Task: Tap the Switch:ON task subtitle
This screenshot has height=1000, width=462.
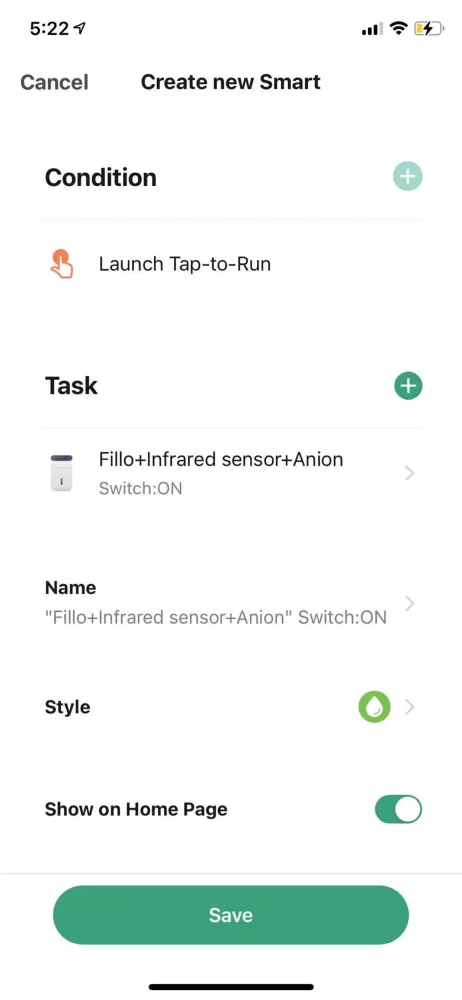Action: pos(140,489)
